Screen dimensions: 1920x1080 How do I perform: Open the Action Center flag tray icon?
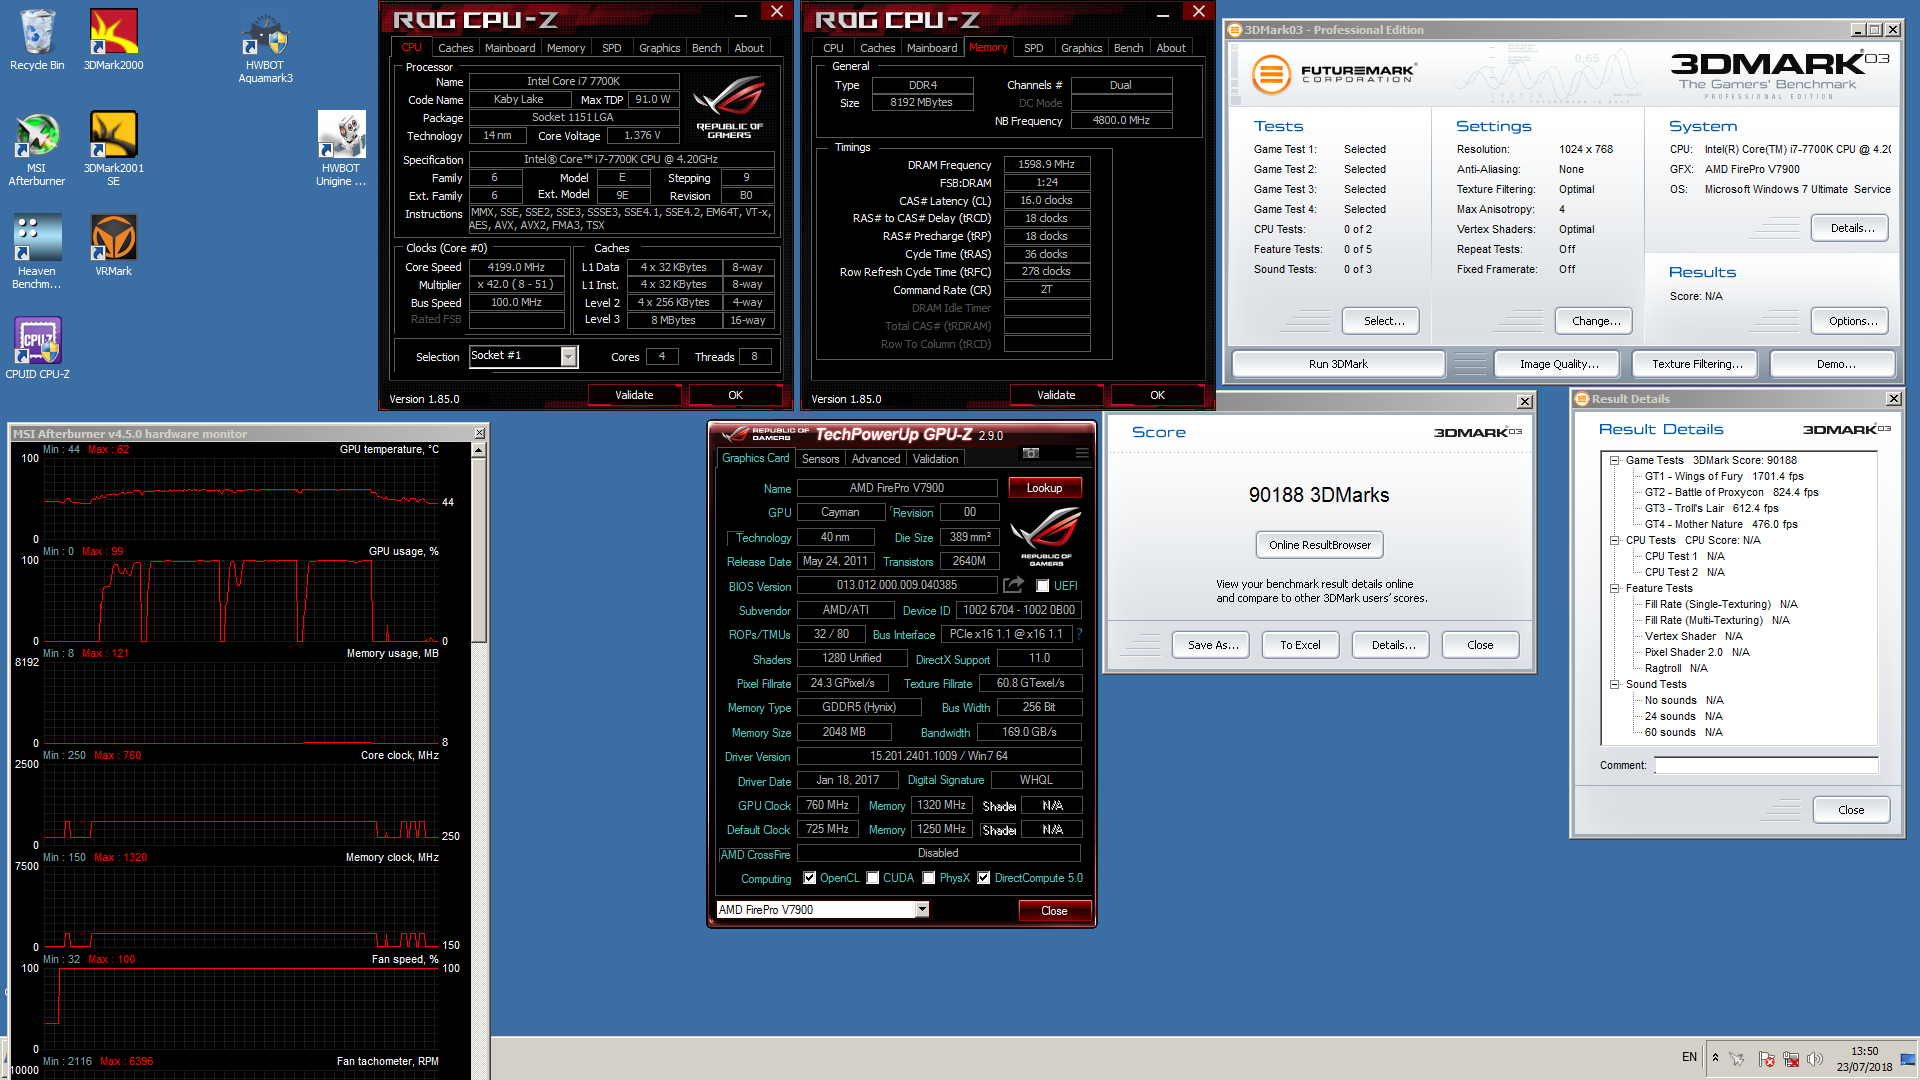1765,1059
